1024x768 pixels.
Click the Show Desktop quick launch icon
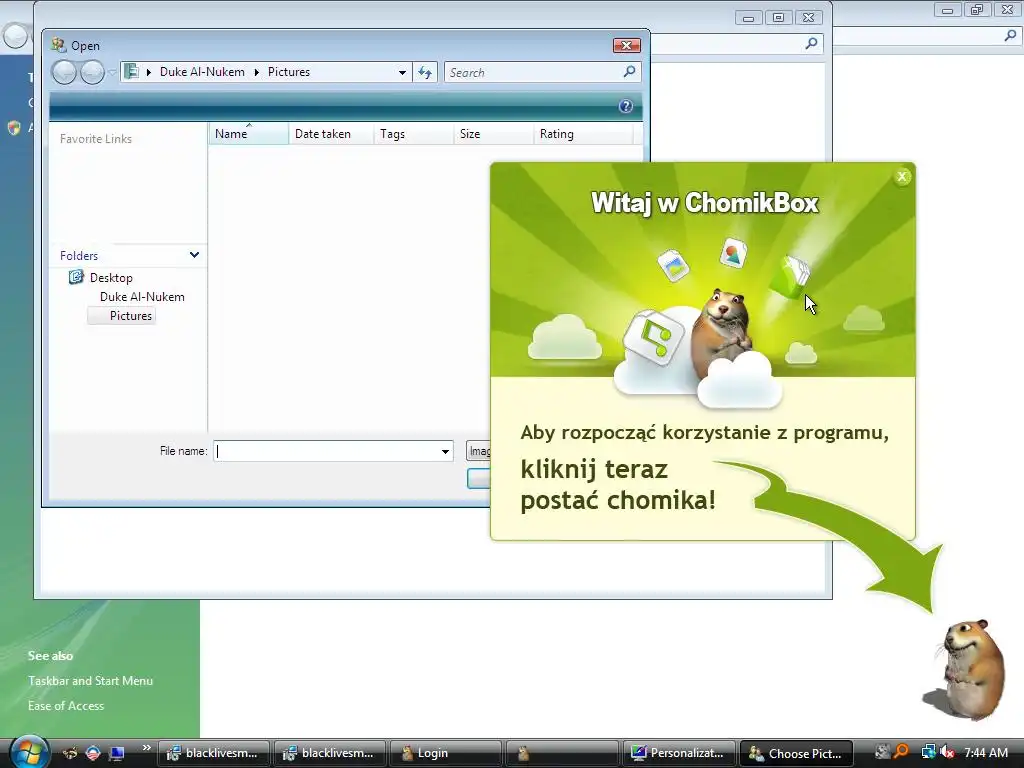point(117,753)
